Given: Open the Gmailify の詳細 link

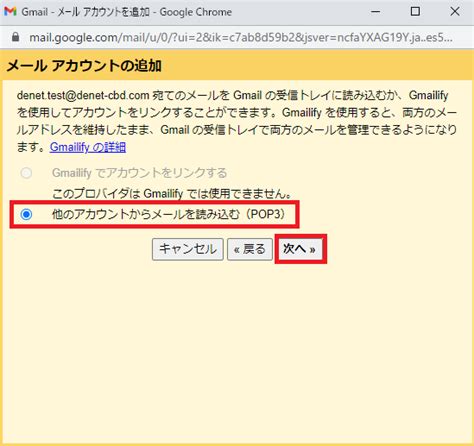Looking at the screenshot, I should pos(88,147).
